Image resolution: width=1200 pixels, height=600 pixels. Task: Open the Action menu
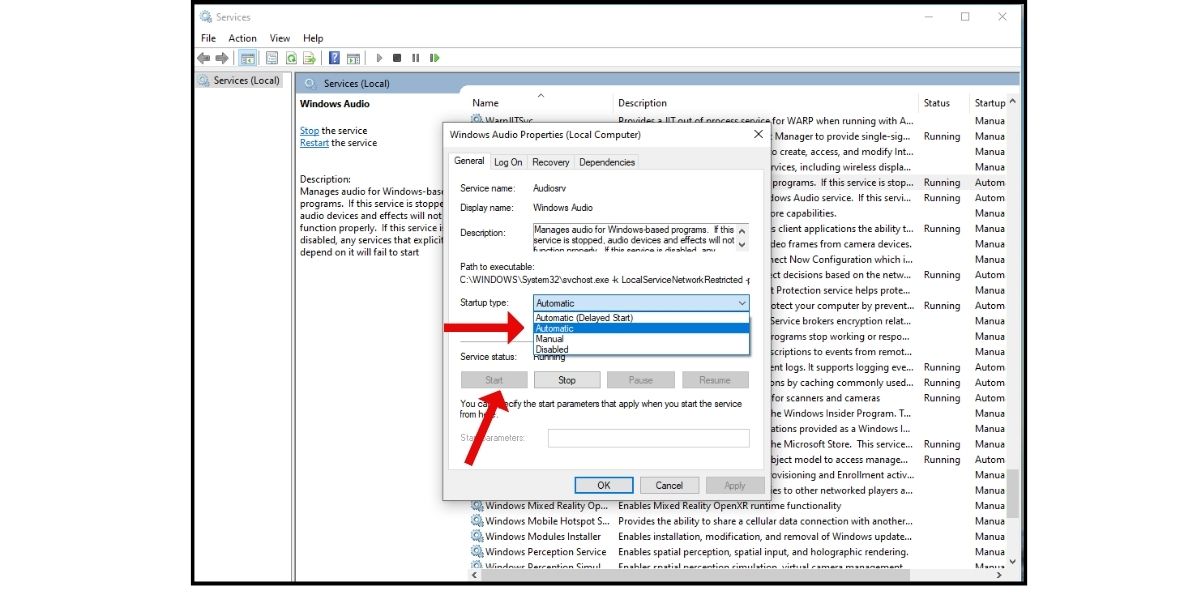[x=242, y=38]
